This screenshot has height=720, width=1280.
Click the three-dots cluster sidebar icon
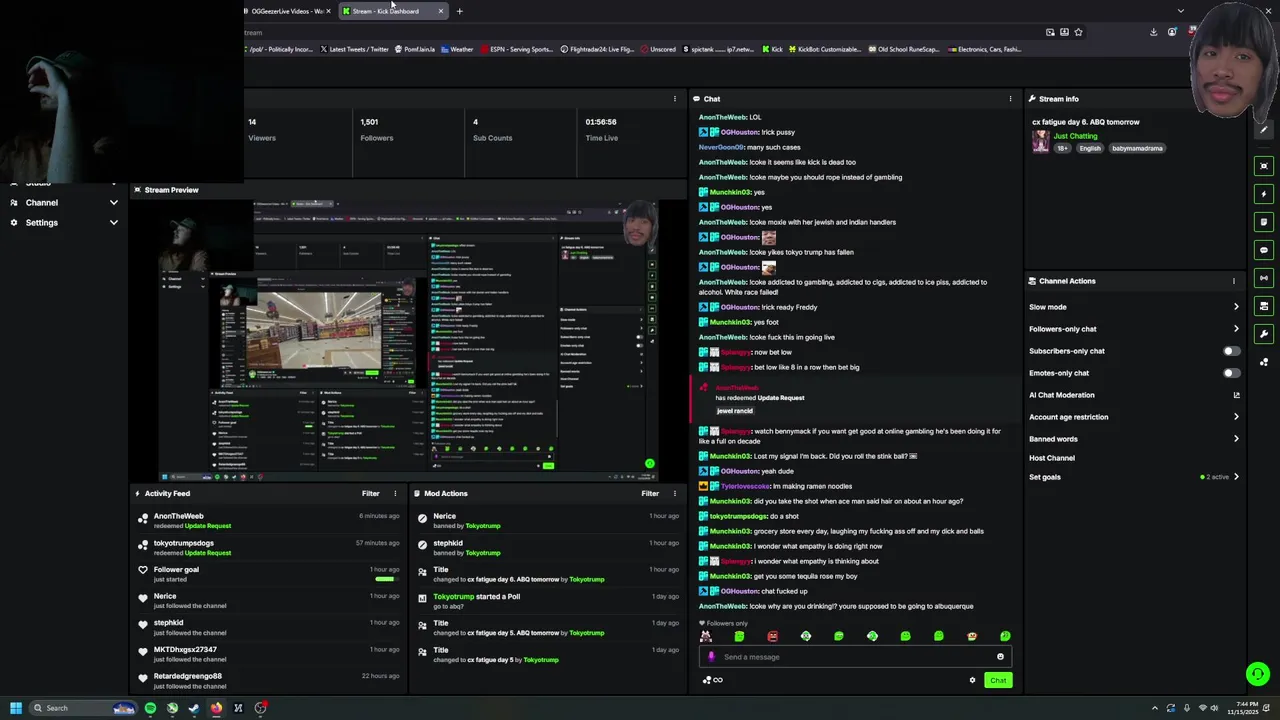(x=1264, y=362)
